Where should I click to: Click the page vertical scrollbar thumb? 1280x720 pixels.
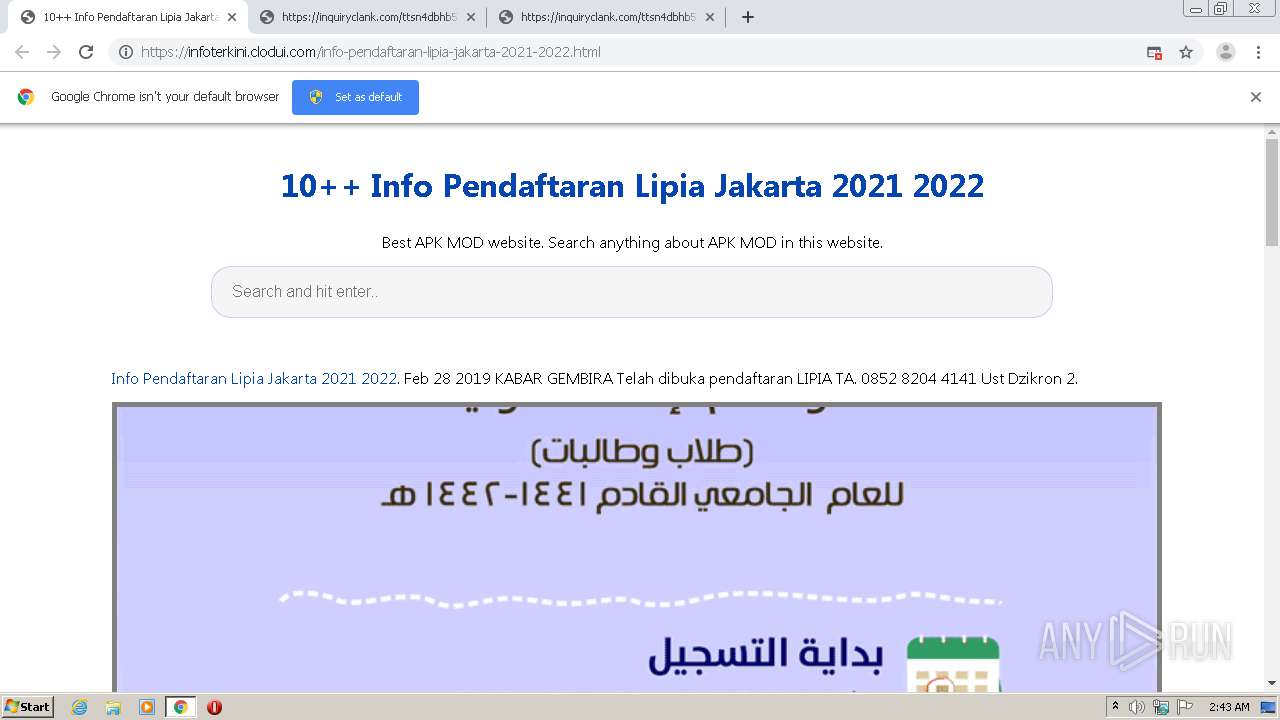coord(1272,192)
